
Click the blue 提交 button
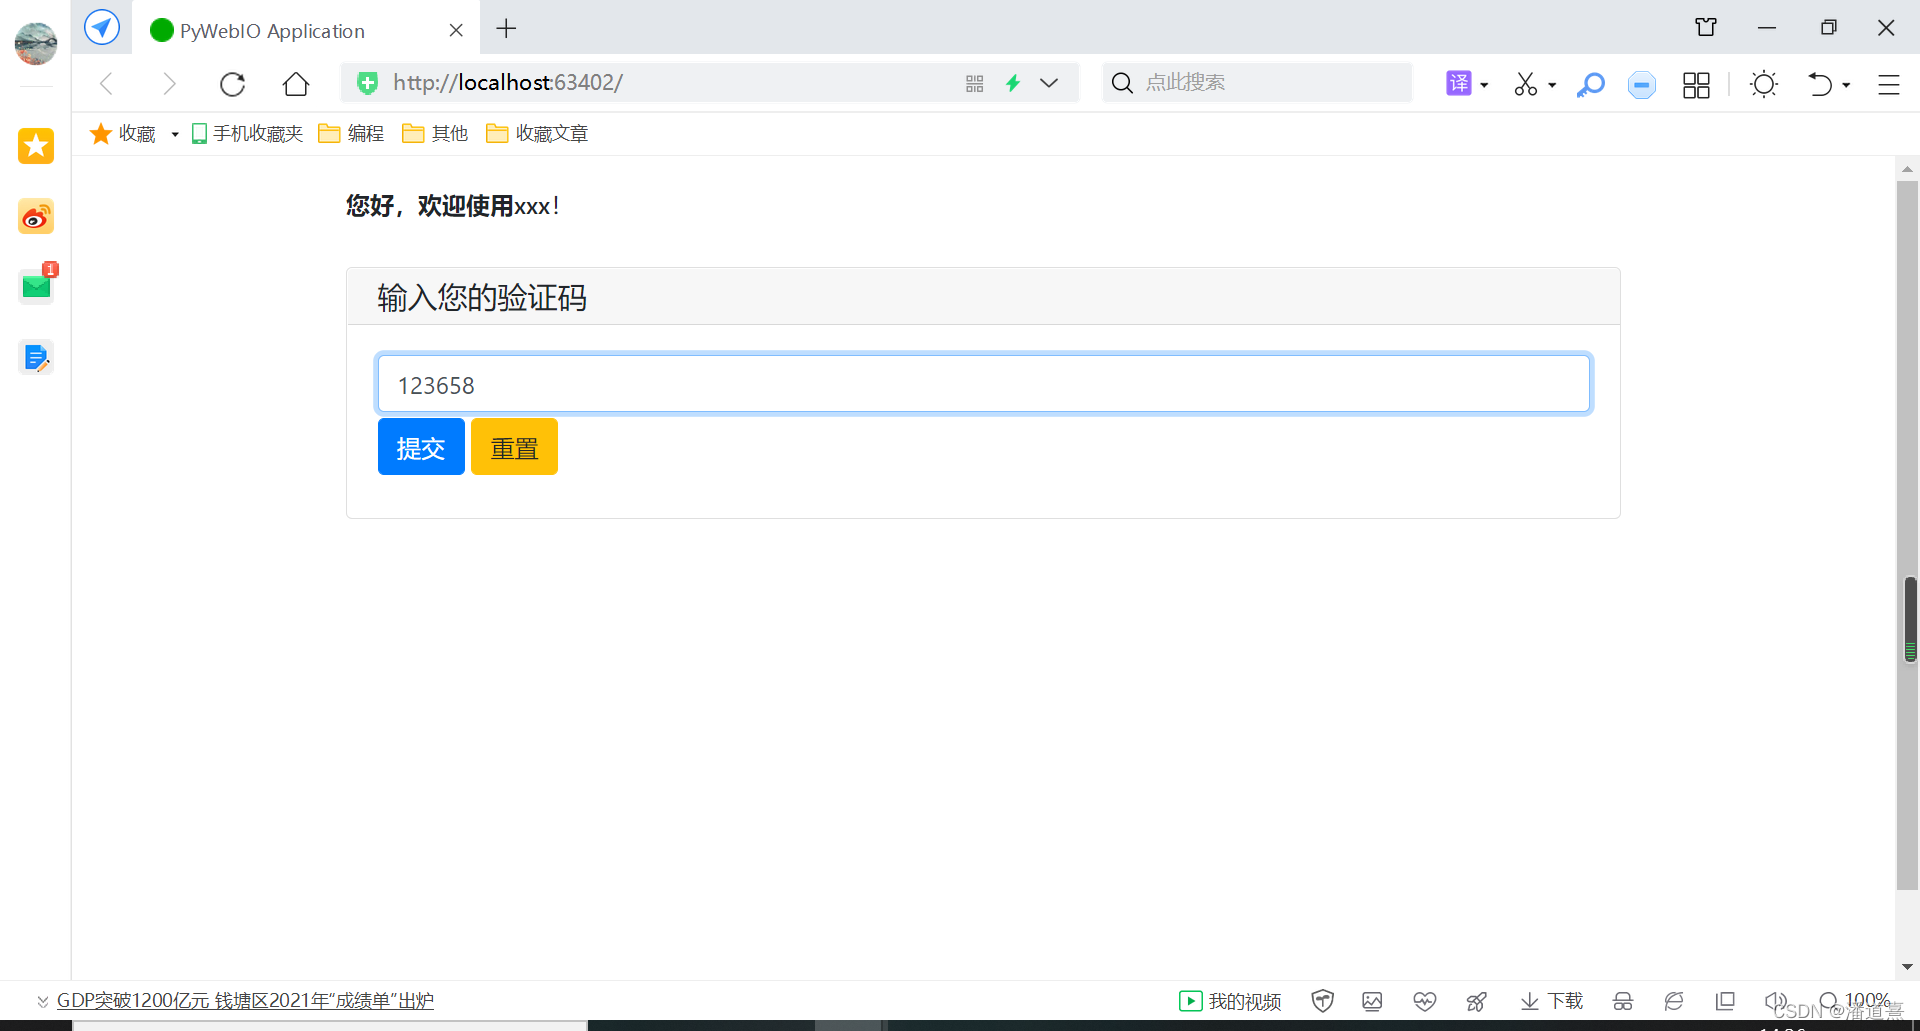(421, 447)
